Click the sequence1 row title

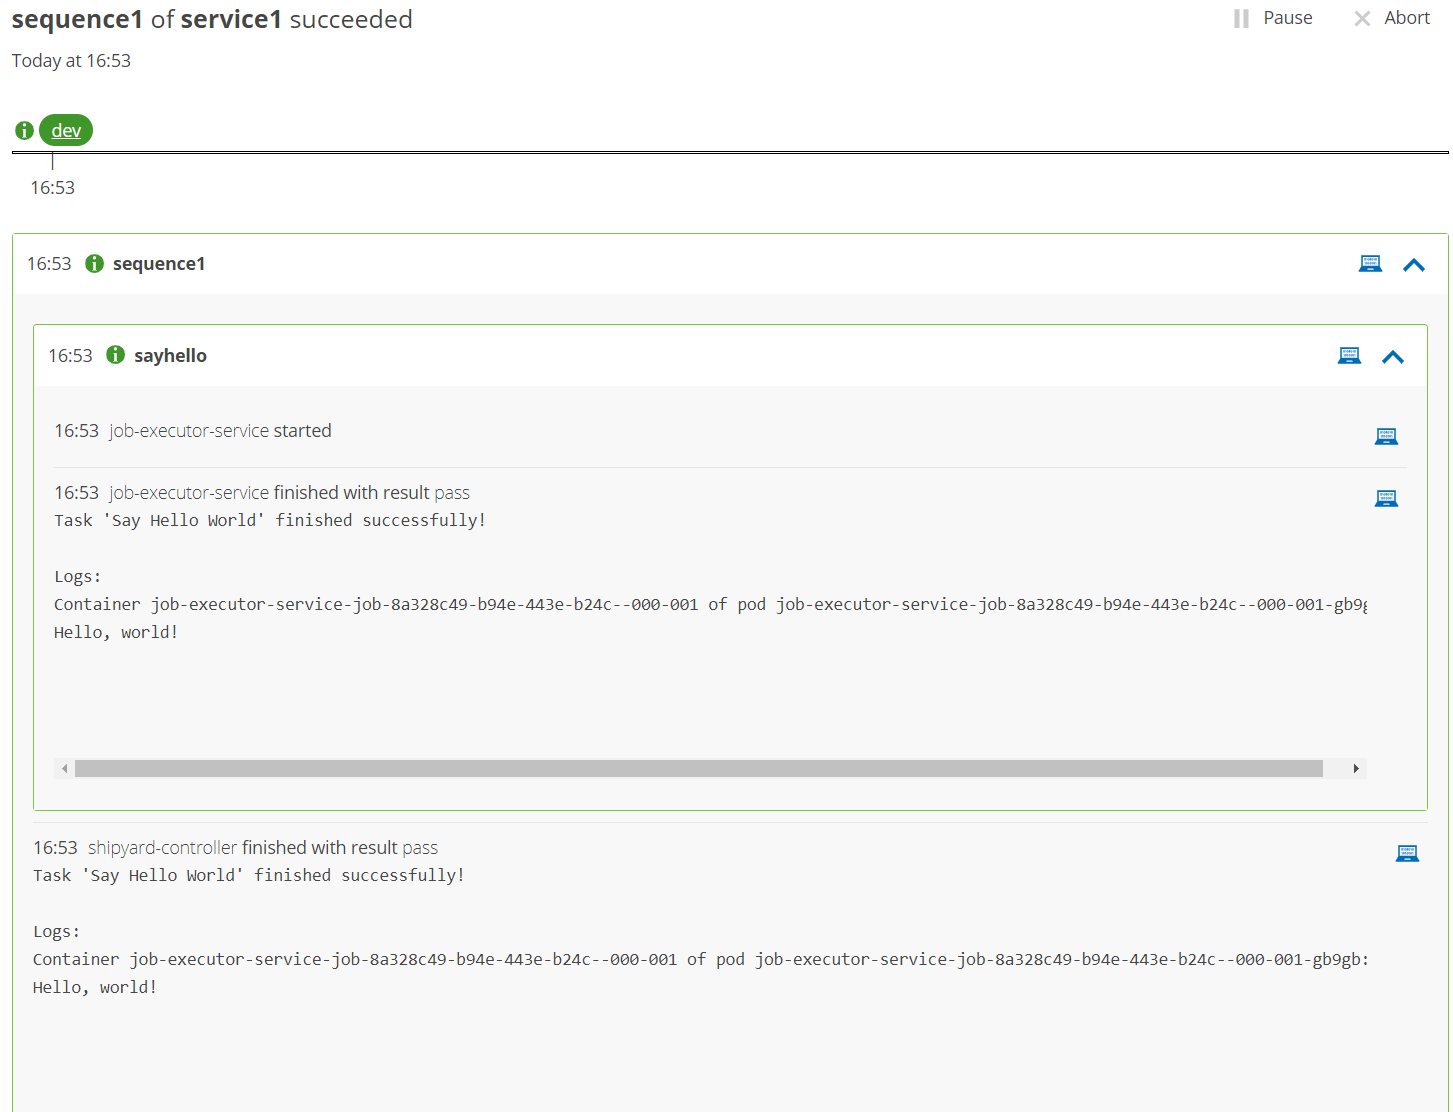[159, 264]
